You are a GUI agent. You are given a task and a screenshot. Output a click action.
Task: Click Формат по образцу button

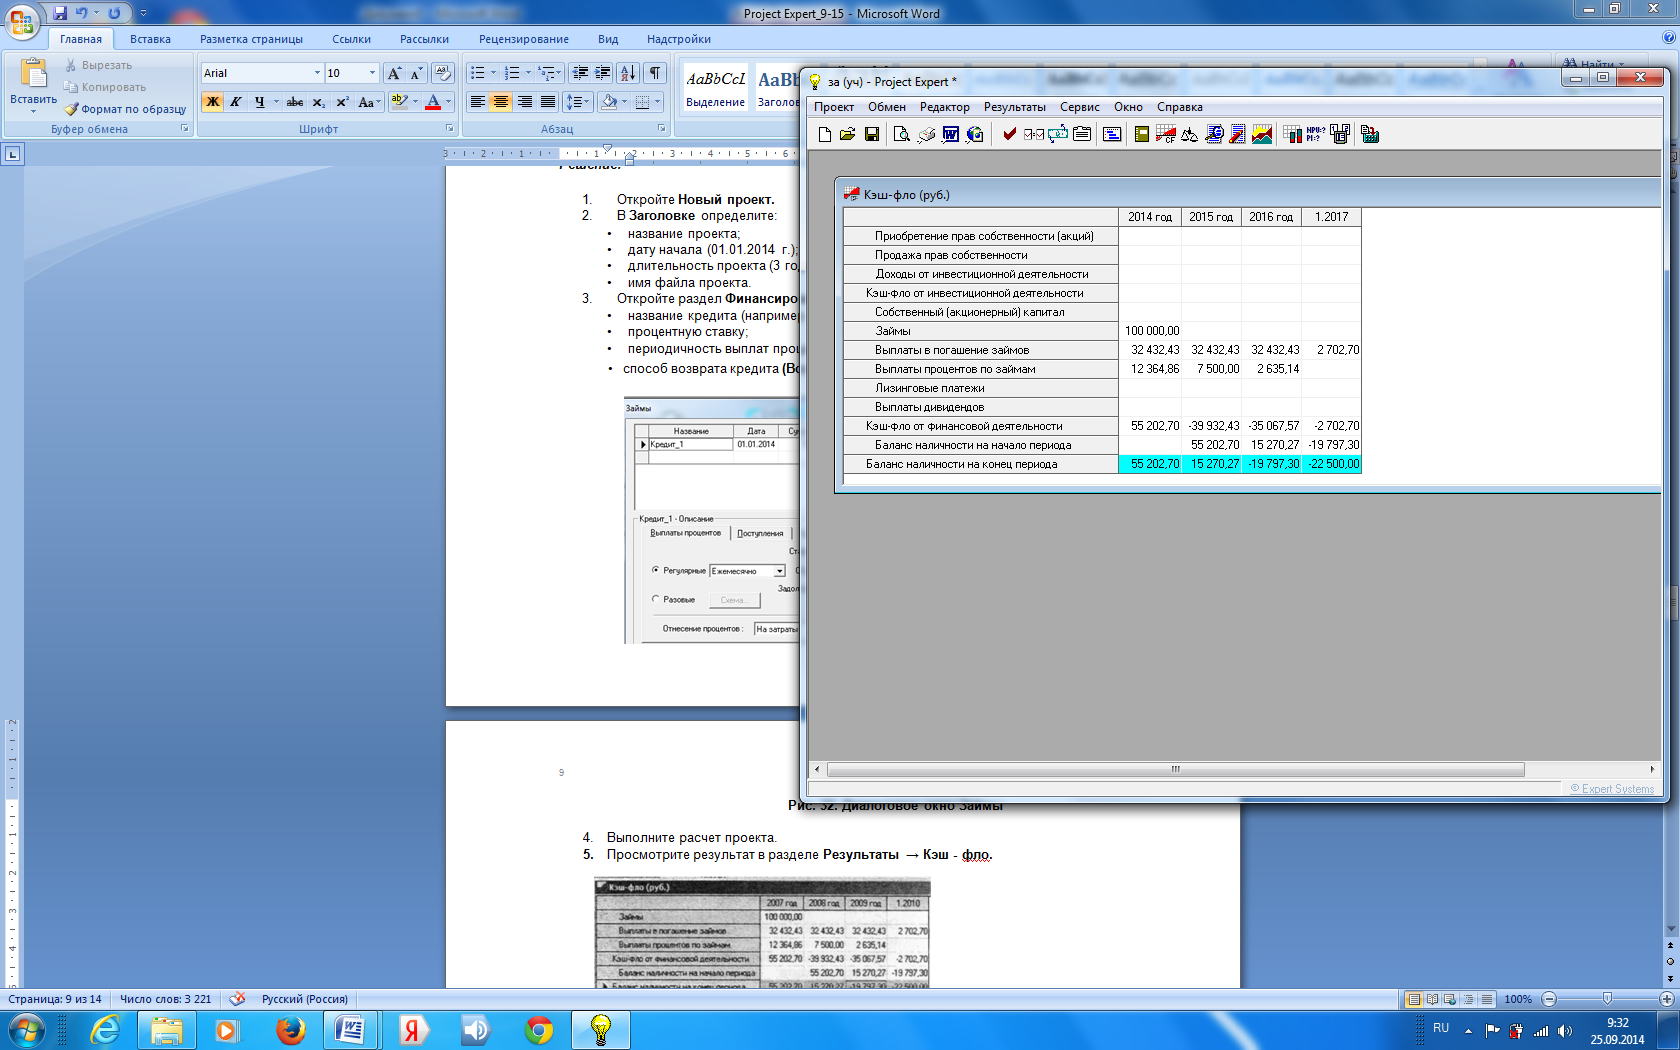click(125, 109)
